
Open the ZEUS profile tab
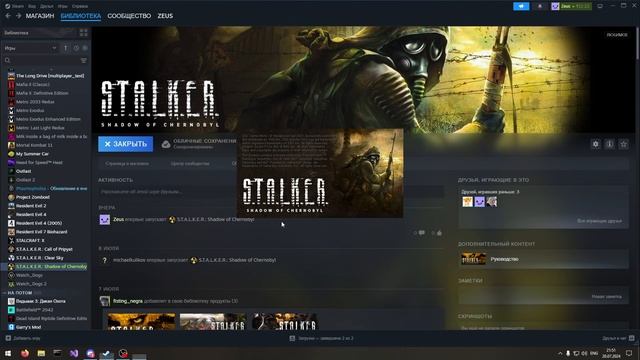pos(165,16)
